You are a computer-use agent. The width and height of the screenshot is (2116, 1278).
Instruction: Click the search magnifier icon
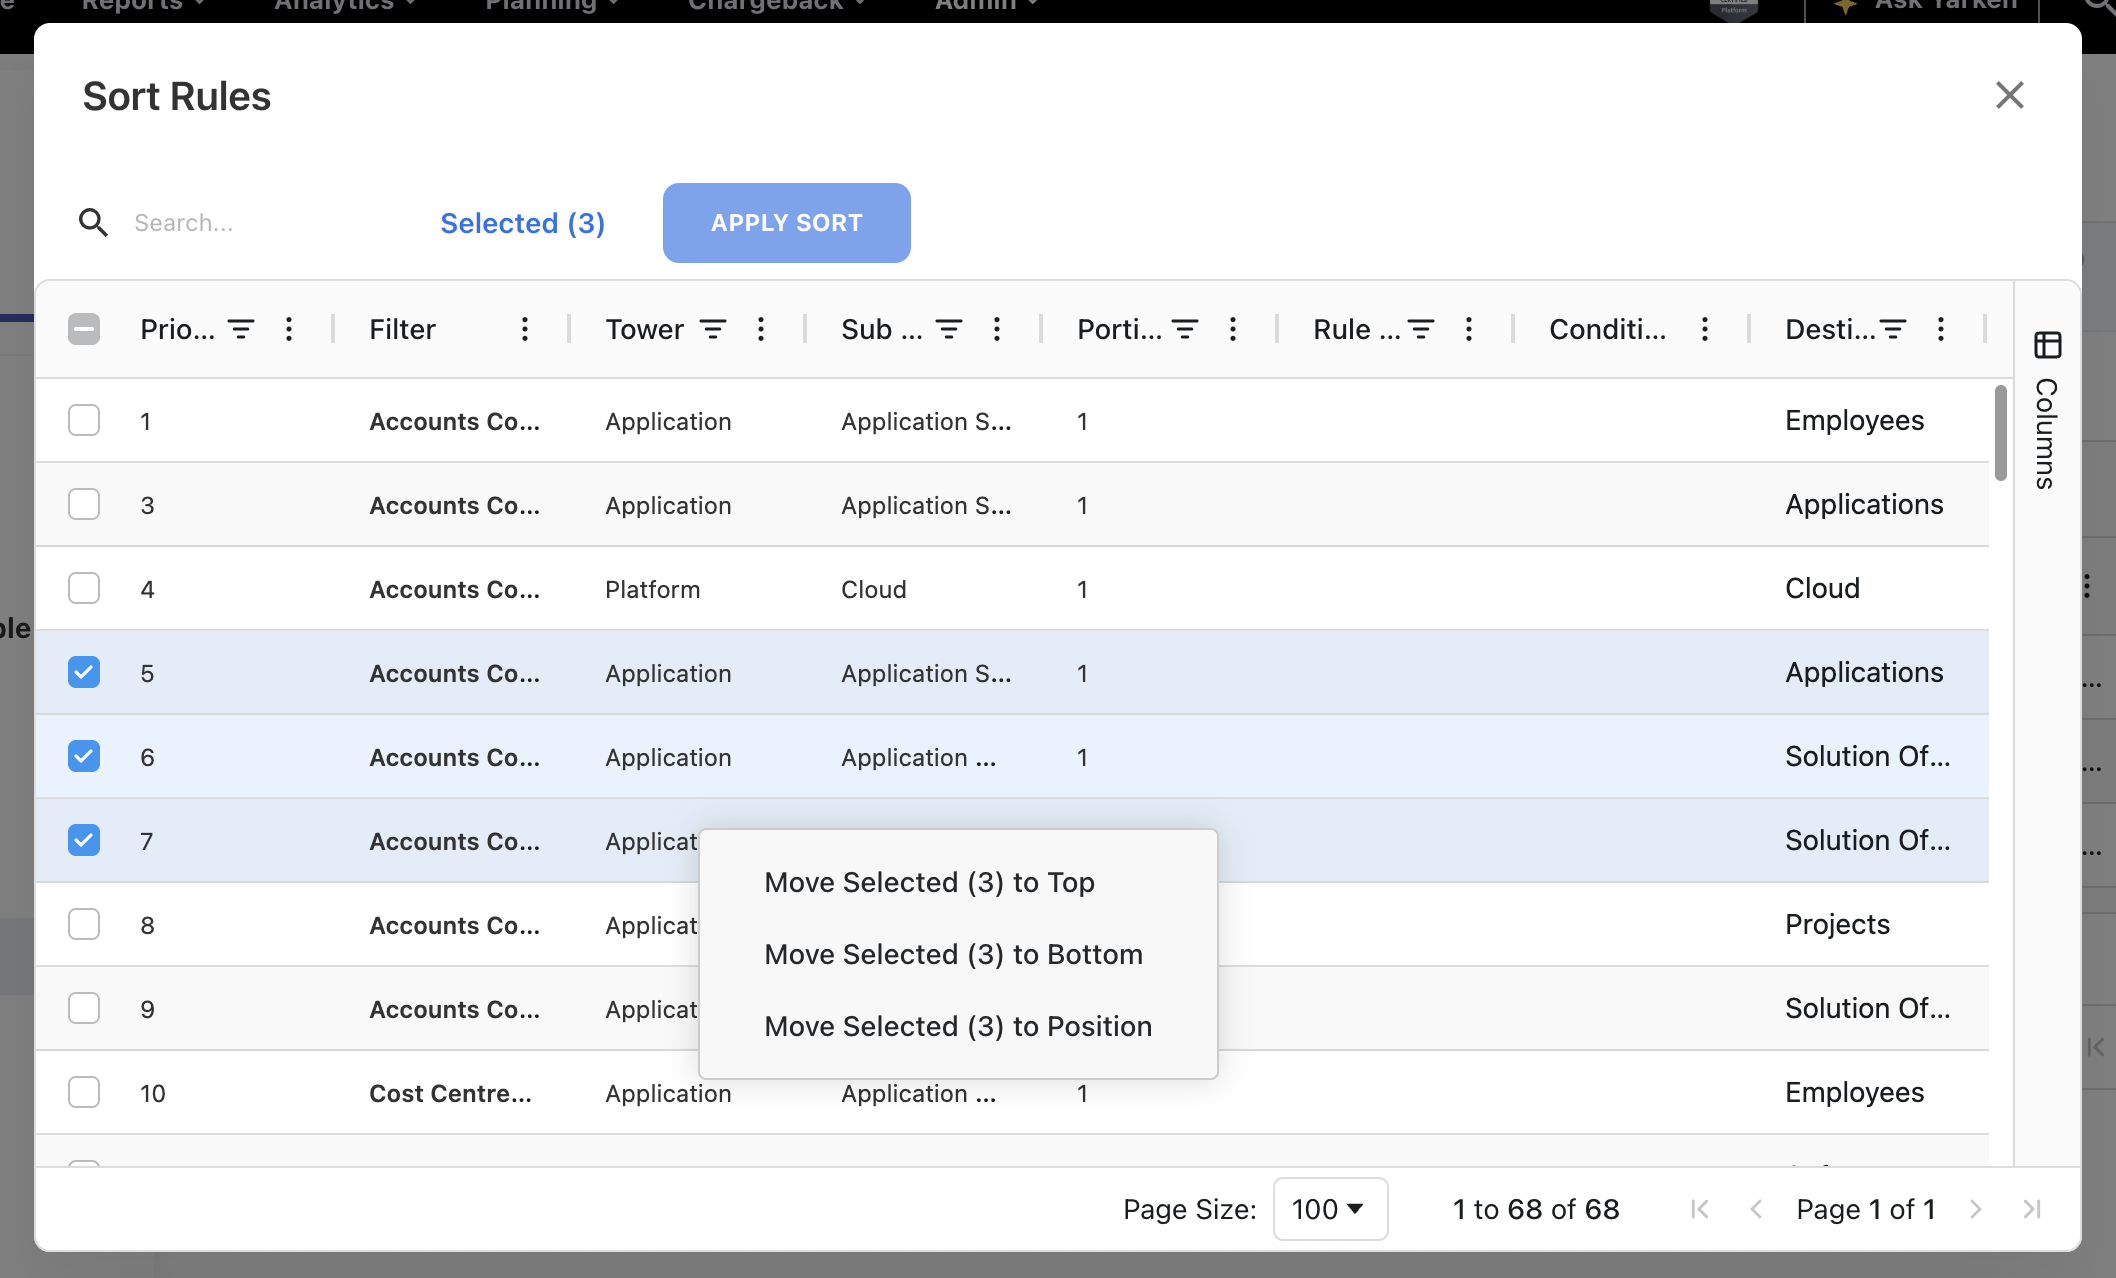coord(93,222)
